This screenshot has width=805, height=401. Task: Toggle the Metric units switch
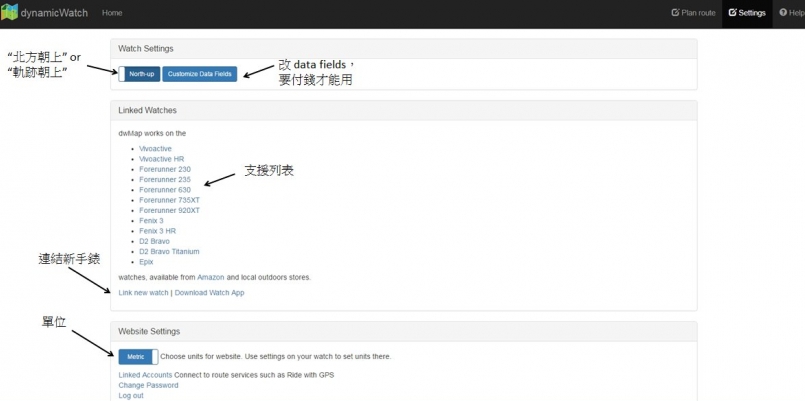click(138, 356)
